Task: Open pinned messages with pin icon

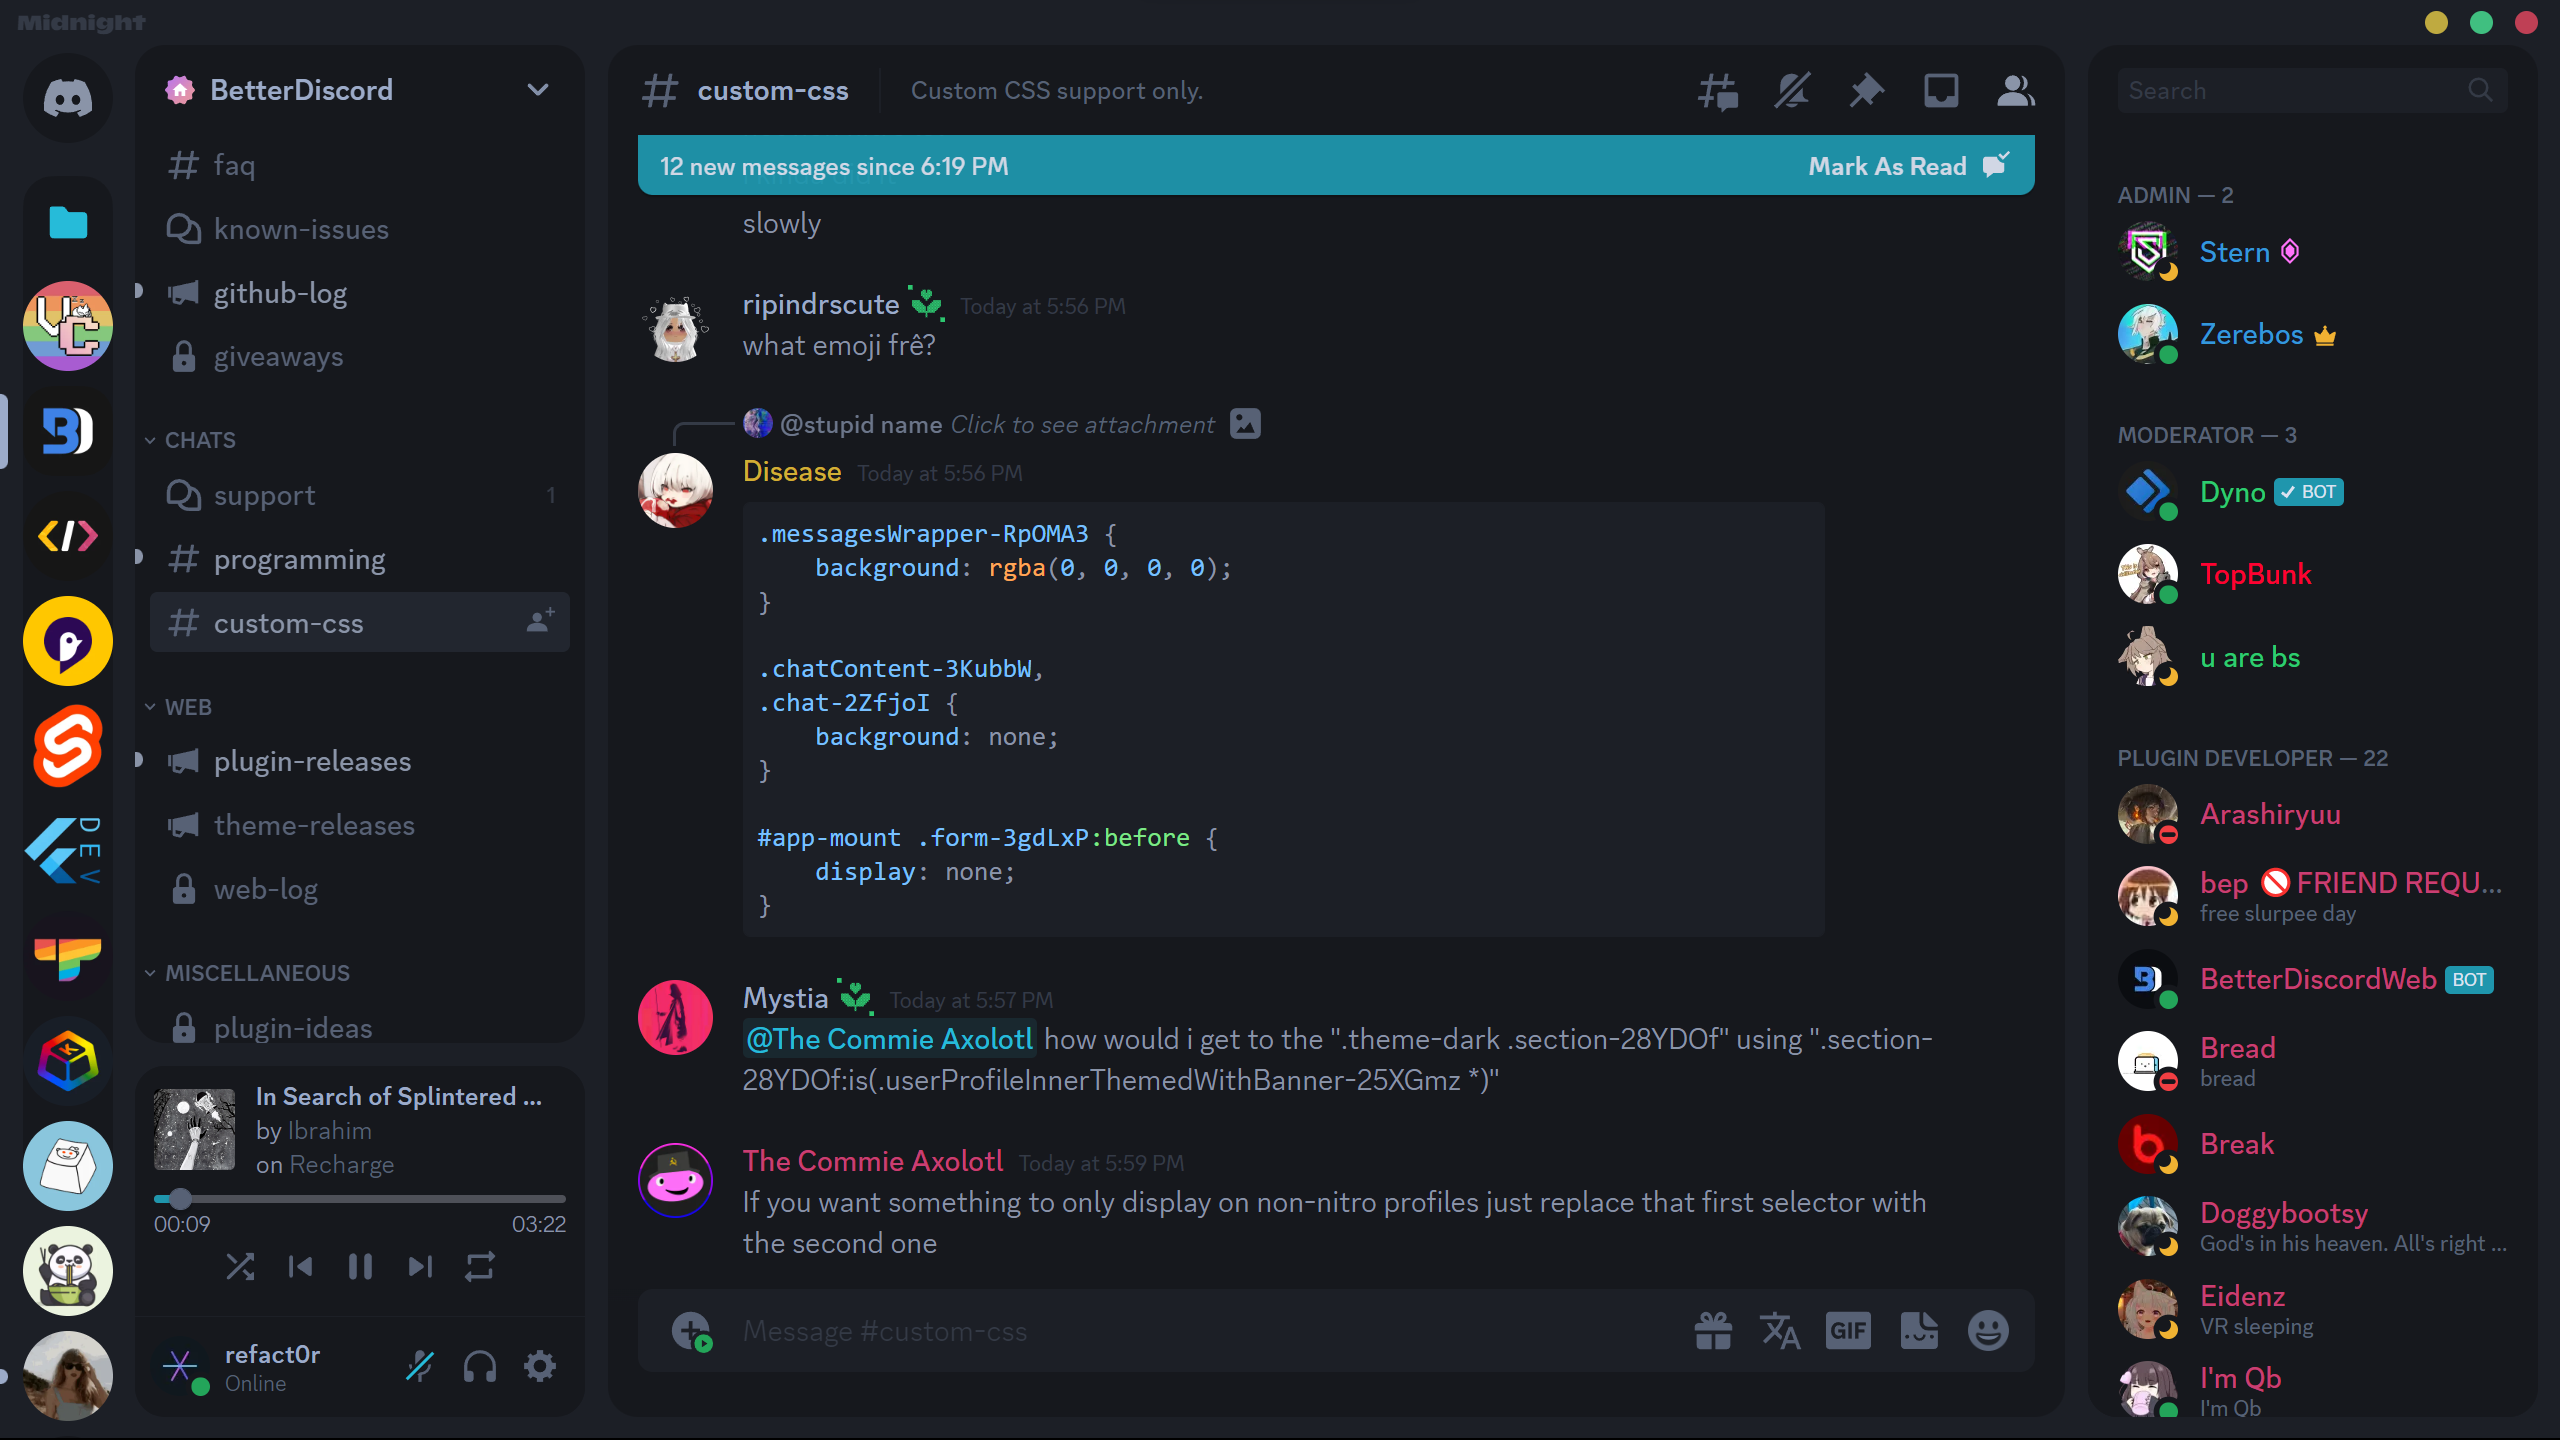Action: pos(1866,91)
